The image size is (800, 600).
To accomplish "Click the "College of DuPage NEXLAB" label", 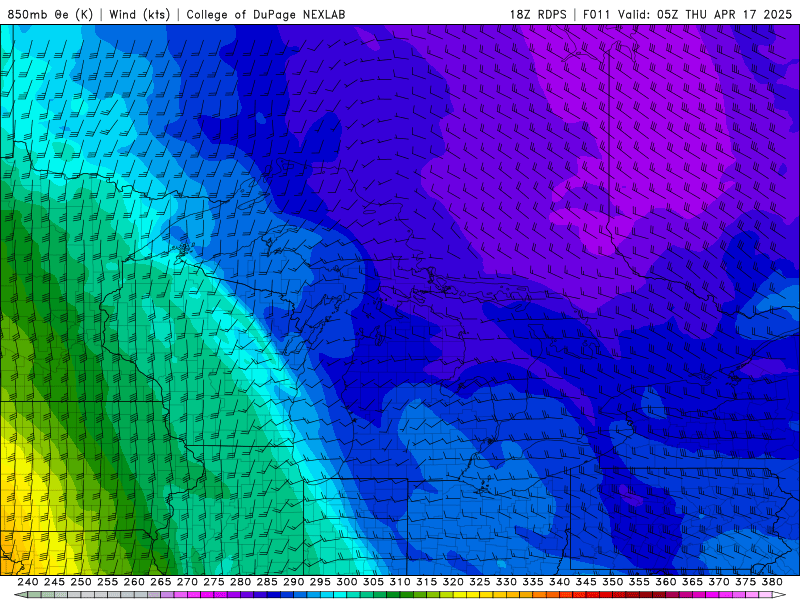I will tap(266, 14).
